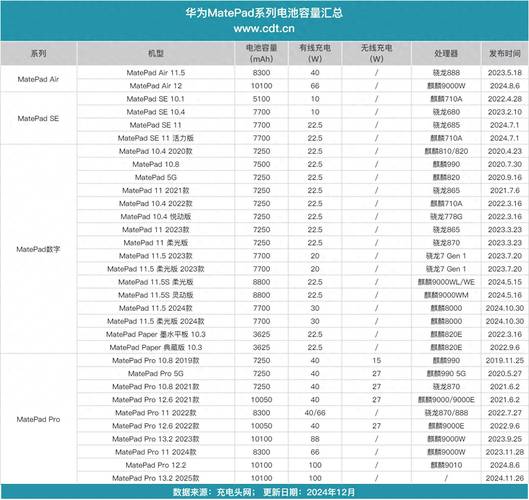The image size is (529, 500).
Task: Select the 发布时间 column header
Action: [x=505, y=53]
